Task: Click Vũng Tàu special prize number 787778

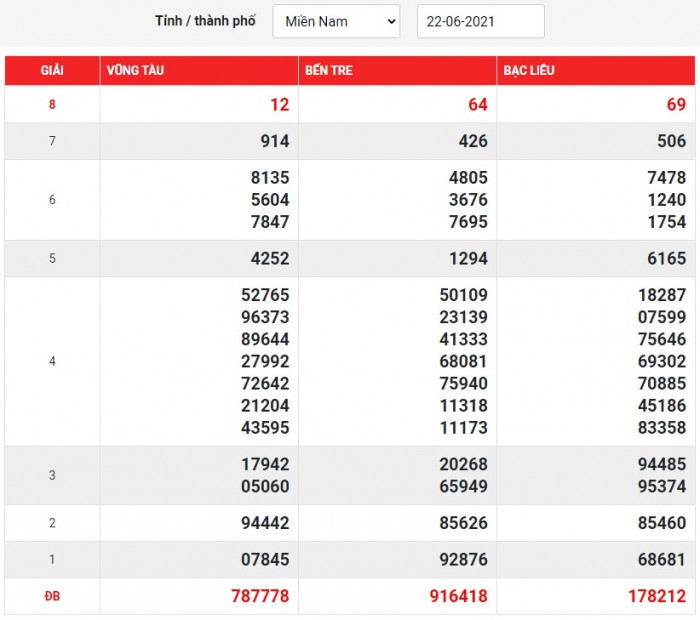Action: pyautogui.click(x=259, y=596)
